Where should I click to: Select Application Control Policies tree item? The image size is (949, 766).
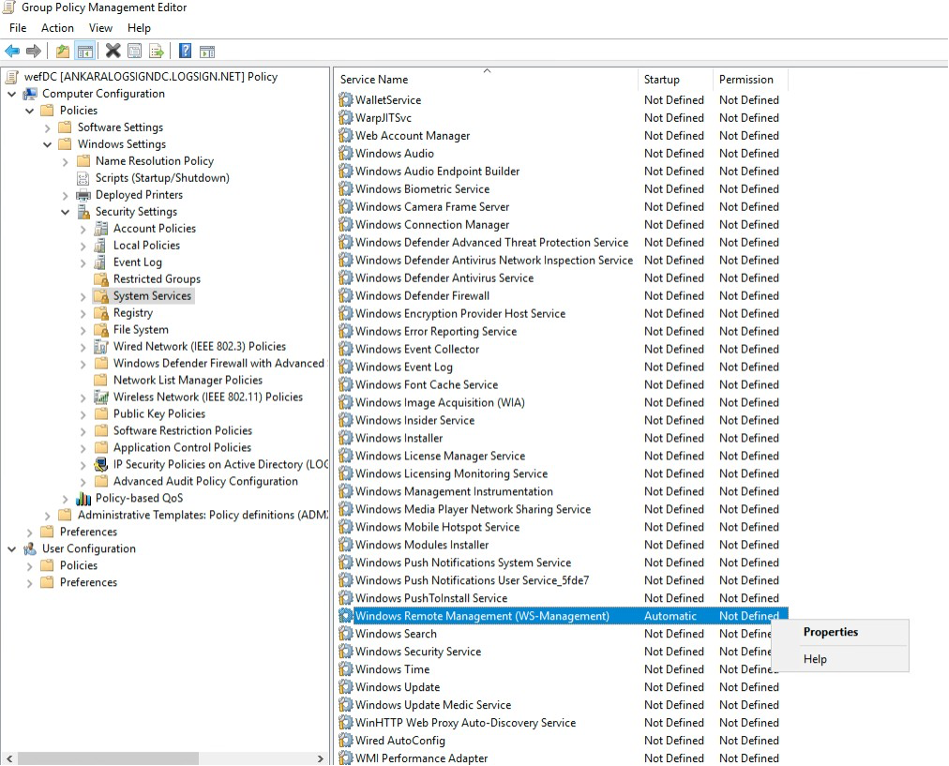coord(182,447)
